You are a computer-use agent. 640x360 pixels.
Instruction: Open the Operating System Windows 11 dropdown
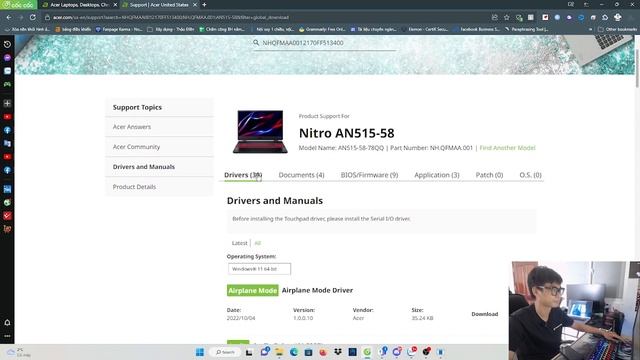(259, 269)
